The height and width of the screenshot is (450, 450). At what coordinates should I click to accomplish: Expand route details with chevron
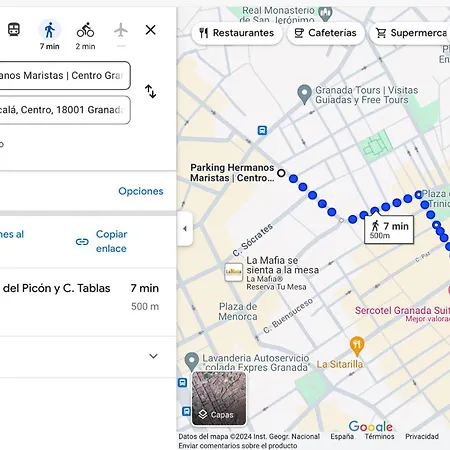pos(153,356)
